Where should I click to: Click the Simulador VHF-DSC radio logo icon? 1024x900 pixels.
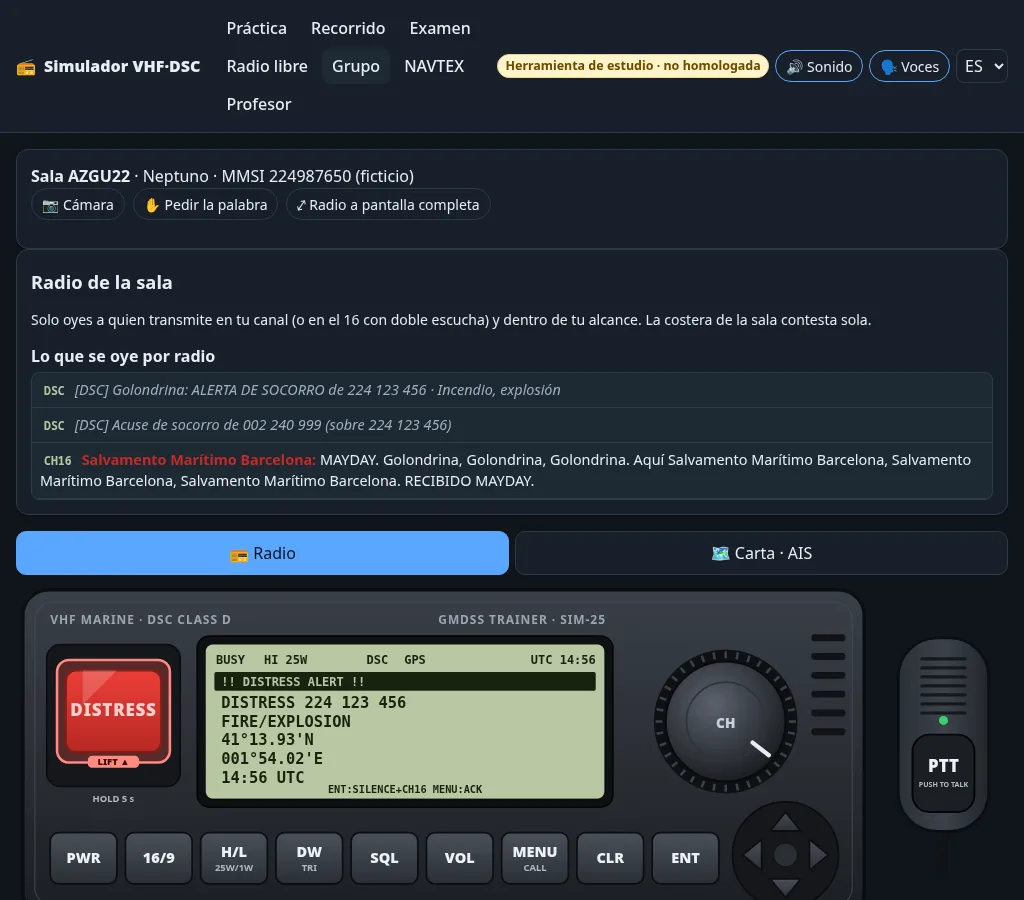click(x=26, y=67)
